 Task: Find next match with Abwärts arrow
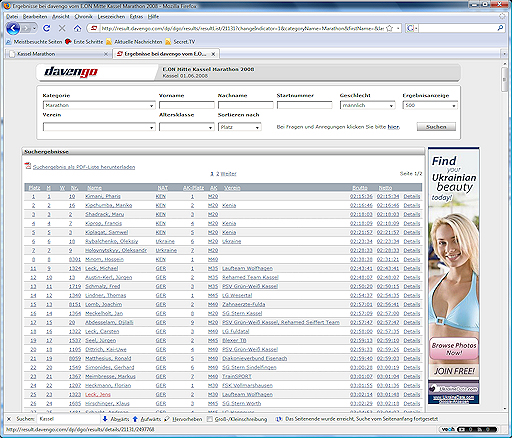pos(116,419)
